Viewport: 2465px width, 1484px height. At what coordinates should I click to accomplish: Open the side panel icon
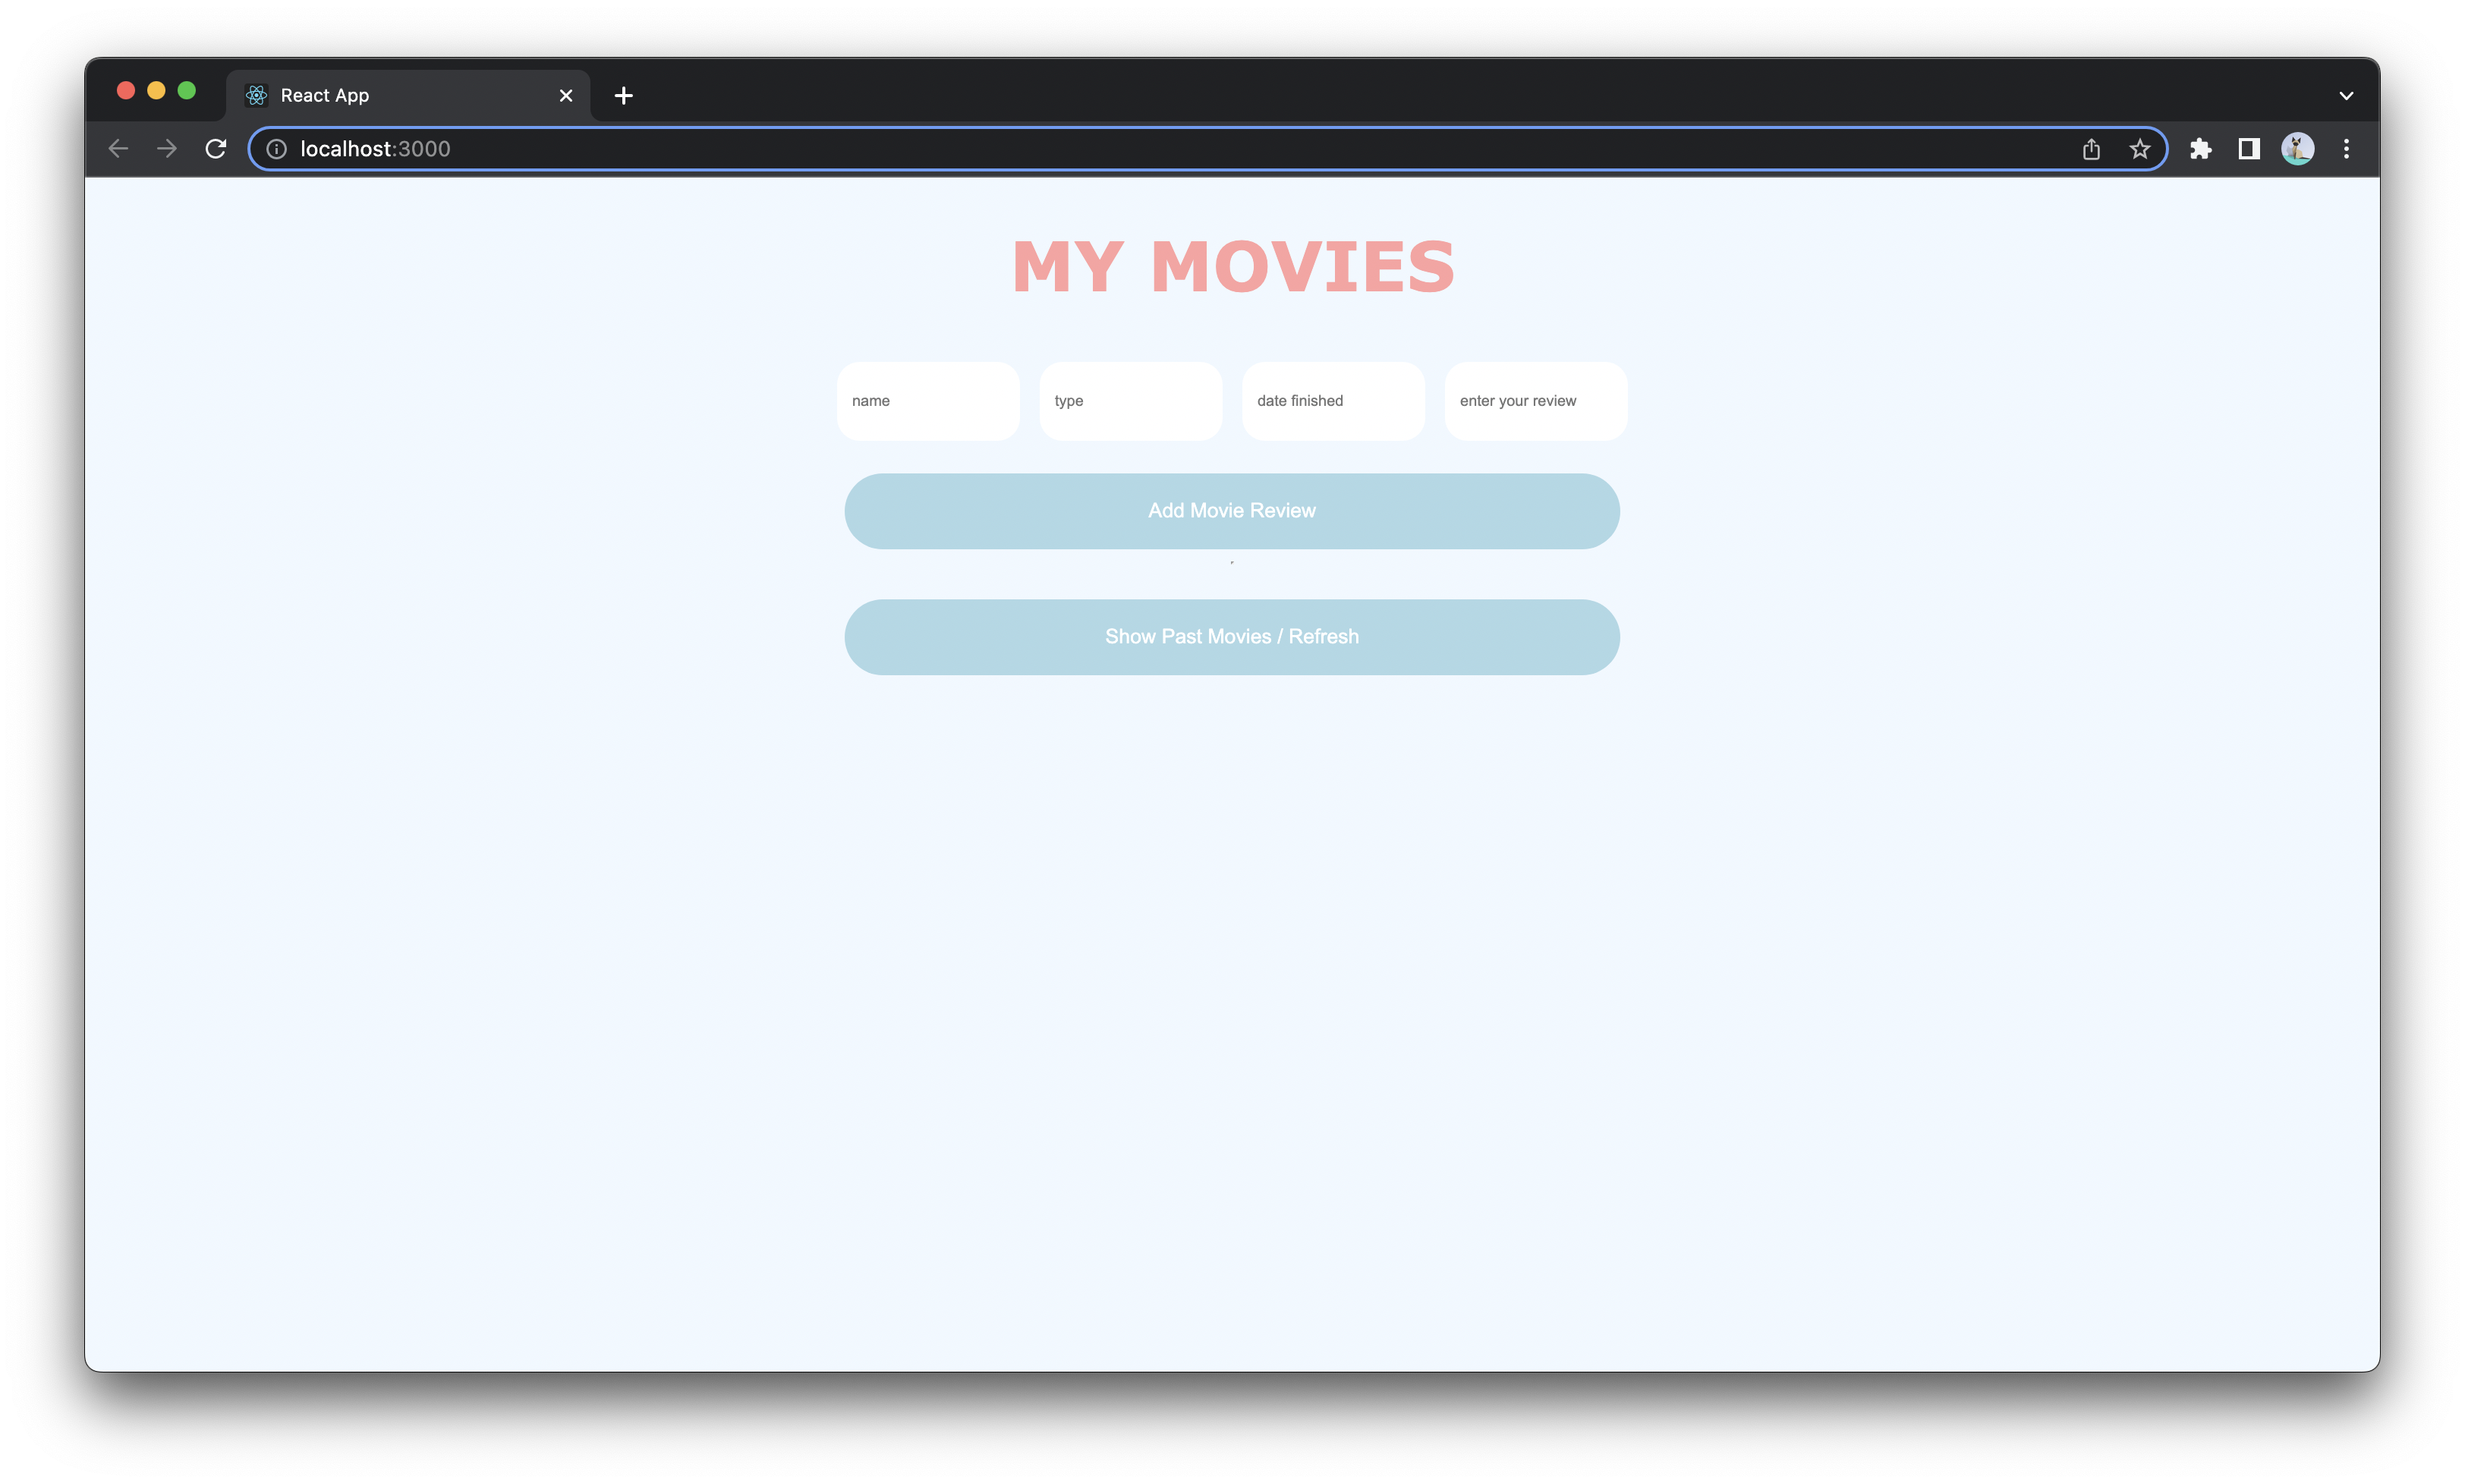pos(2250,148)
